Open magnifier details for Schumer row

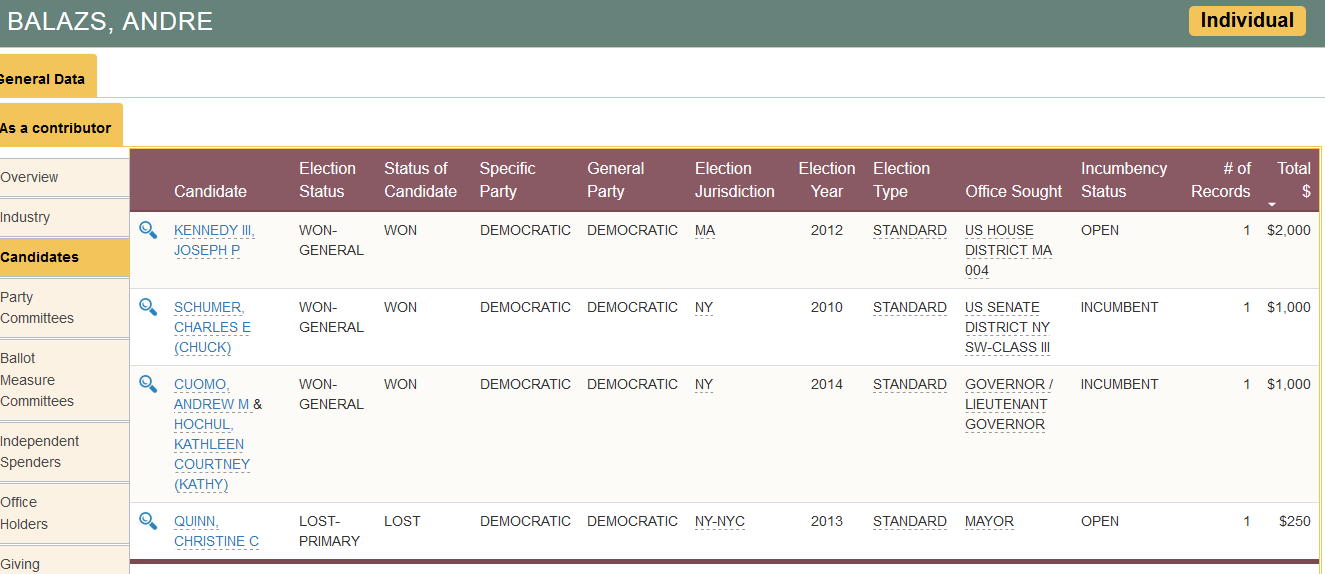[148, 307]
